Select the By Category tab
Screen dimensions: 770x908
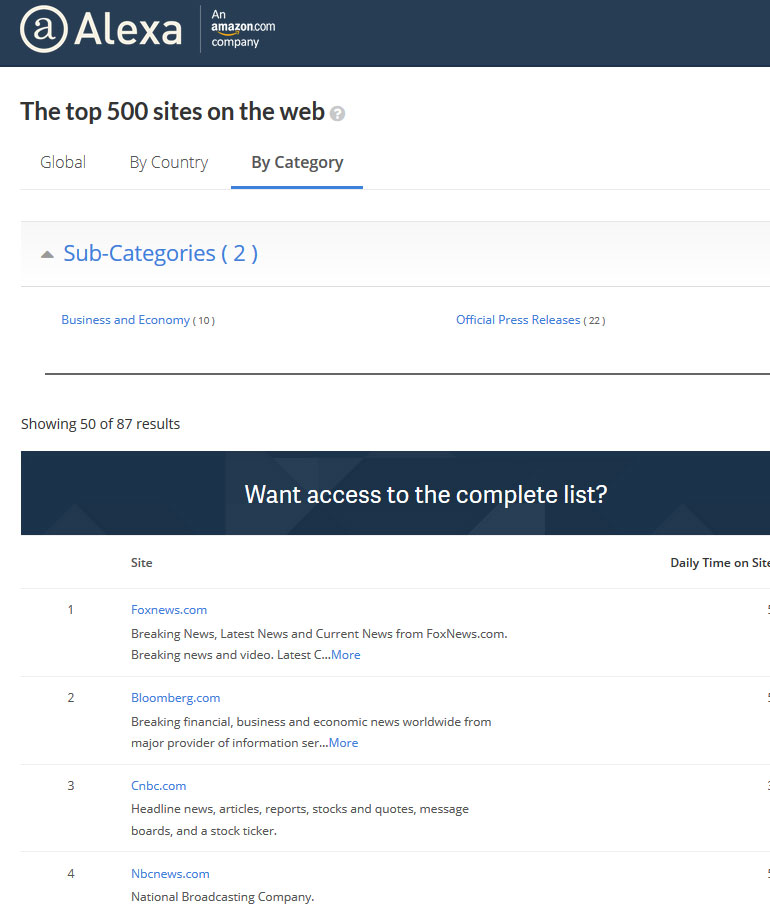(x=297, y=162)
